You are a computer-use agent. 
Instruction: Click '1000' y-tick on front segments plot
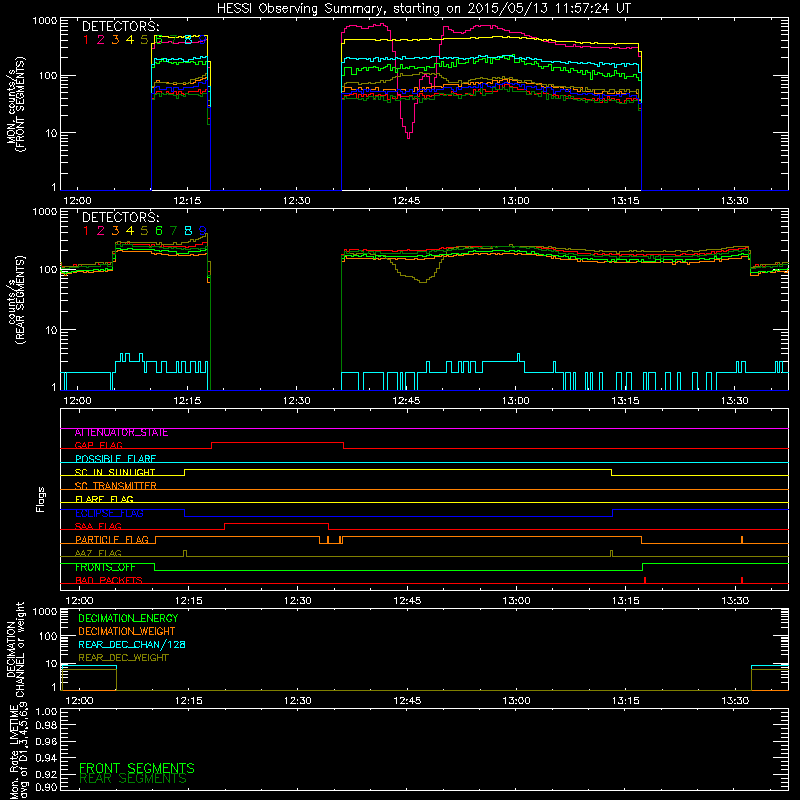click(44, 21)
